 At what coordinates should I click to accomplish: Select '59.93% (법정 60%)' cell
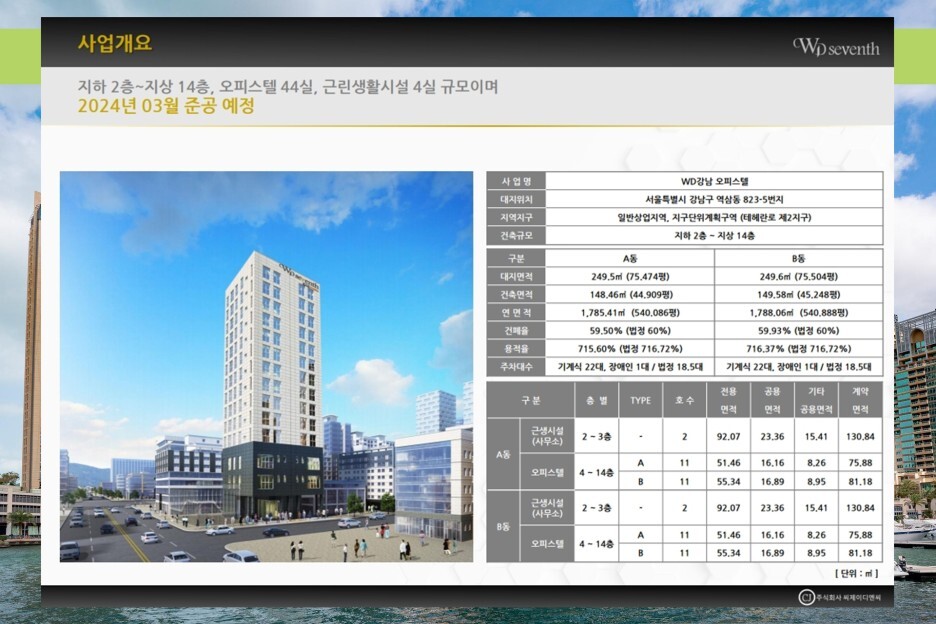tap(798, 330)
